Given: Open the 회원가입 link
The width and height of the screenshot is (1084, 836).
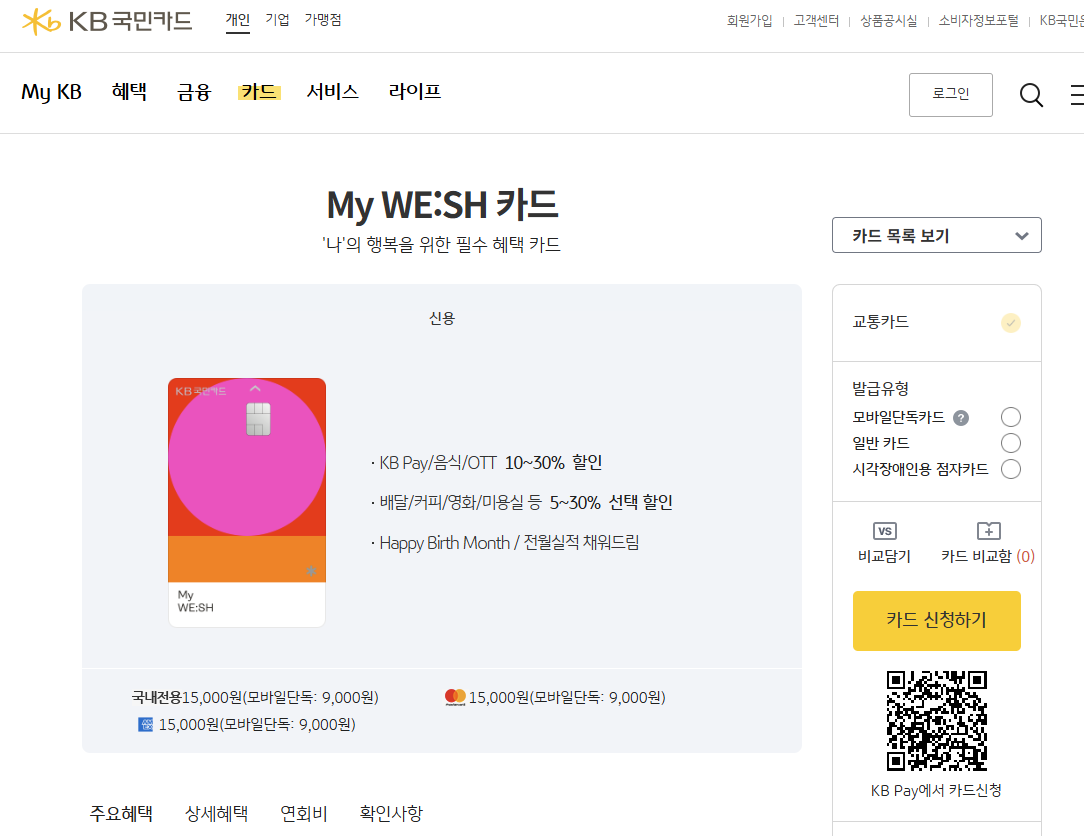Looking at the screenshot, I should point(749,21).
